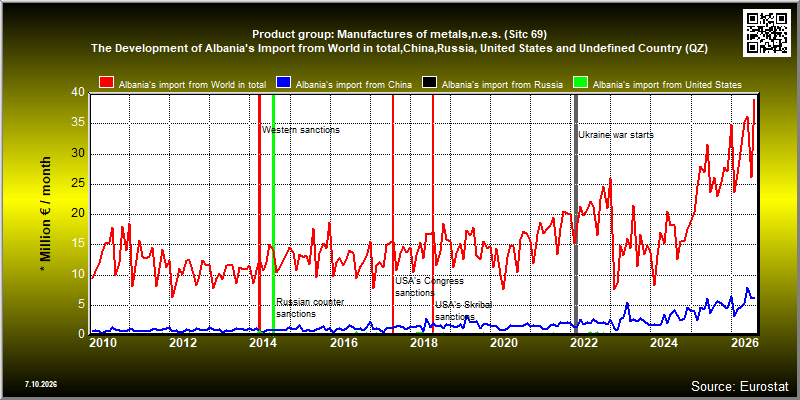Viewport: 800px width, 400px height.
Task: Click the date stamp 7.10.2026
Action: coord(41,384)
